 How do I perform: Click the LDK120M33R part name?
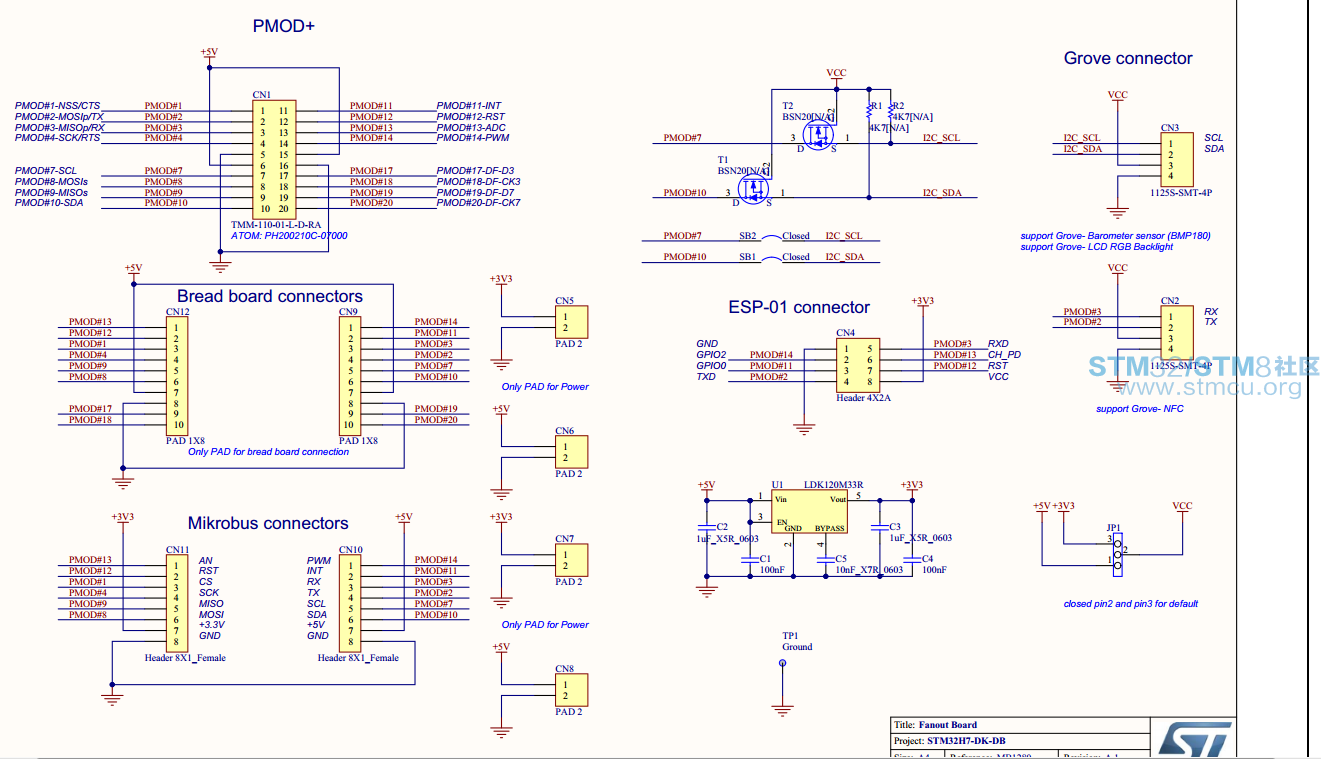pos(833,485)
